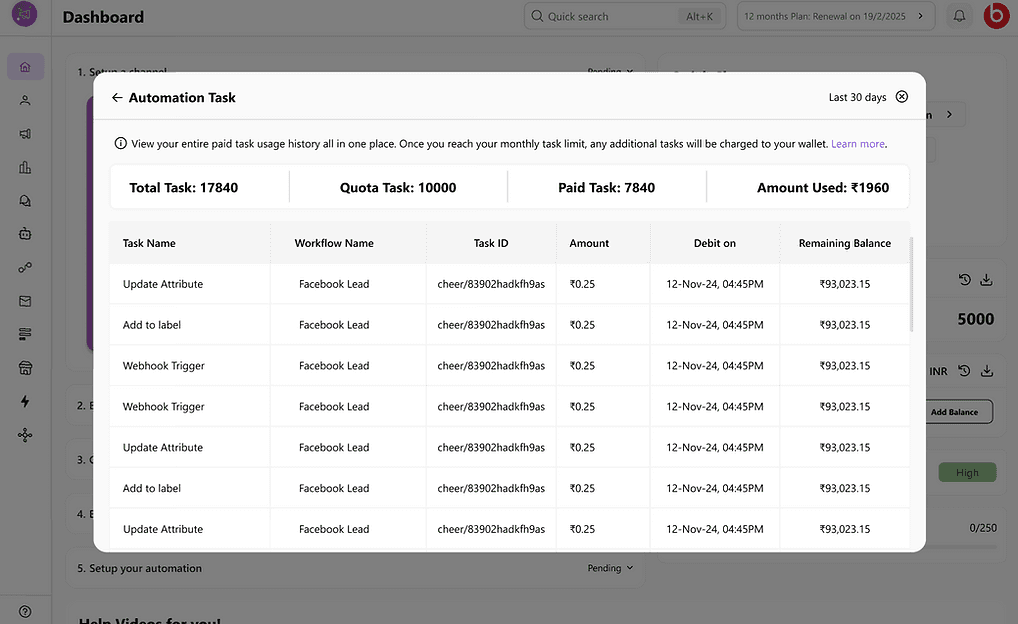Open the Store shop sidebar icon
This screenshot has height=624, width=1018.
click(x=25, y=368)
